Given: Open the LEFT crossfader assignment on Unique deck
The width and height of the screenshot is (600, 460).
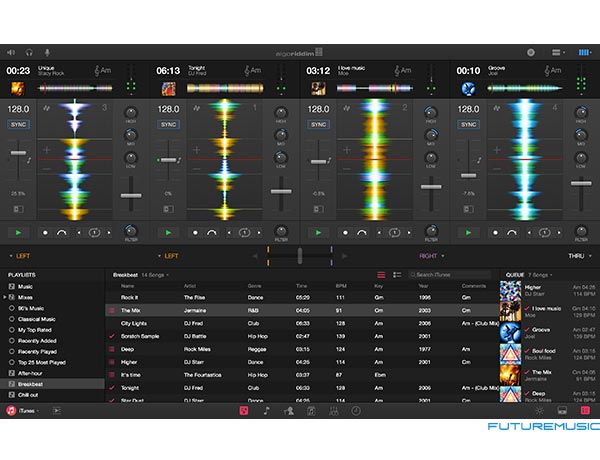Looking at the screenshot, I should pyautogui.click(x=20, y=256).
